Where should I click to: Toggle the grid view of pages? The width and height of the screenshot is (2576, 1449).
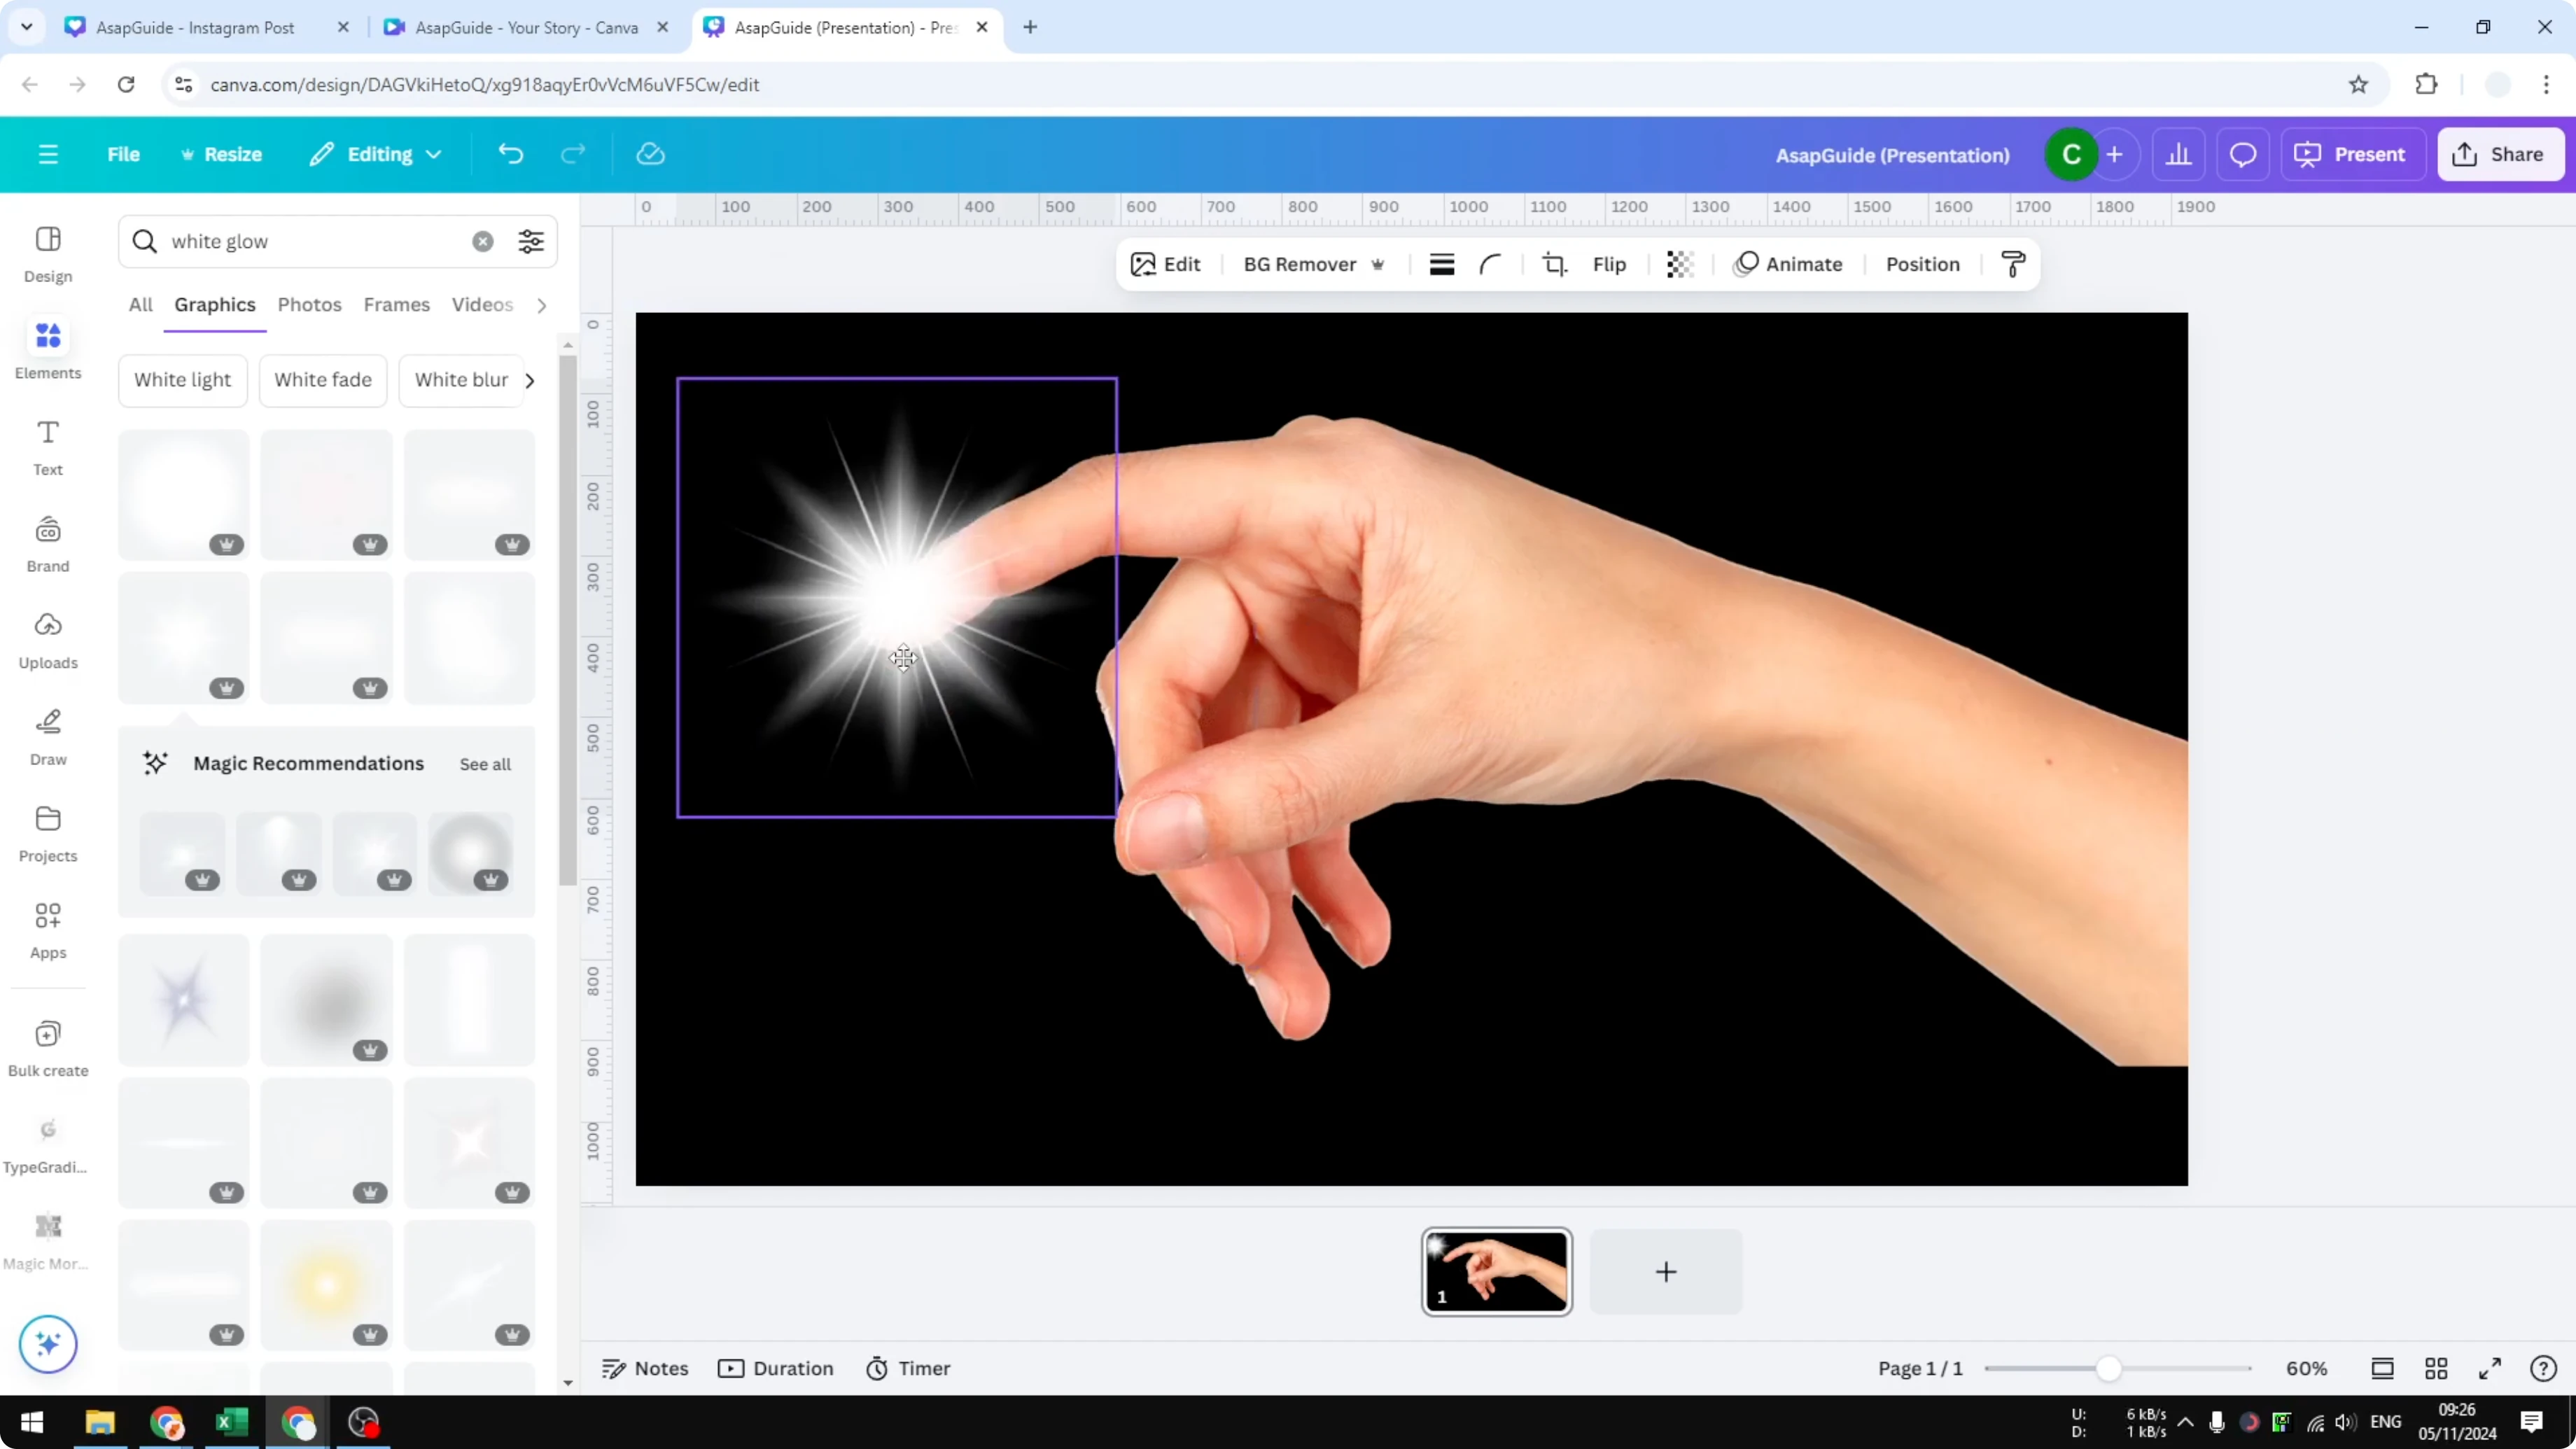coord(2436,1368)
